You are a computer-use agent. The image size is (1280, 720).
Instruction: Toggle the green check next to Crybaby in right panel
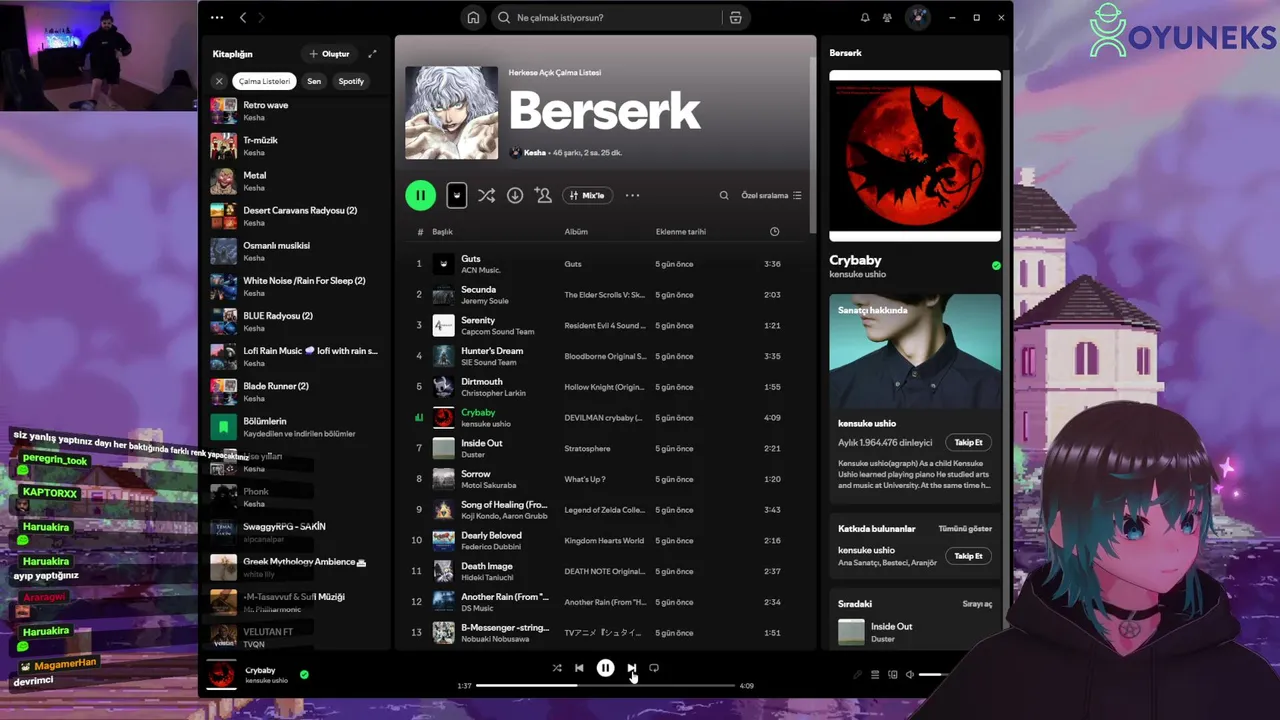tap(996, 266)
